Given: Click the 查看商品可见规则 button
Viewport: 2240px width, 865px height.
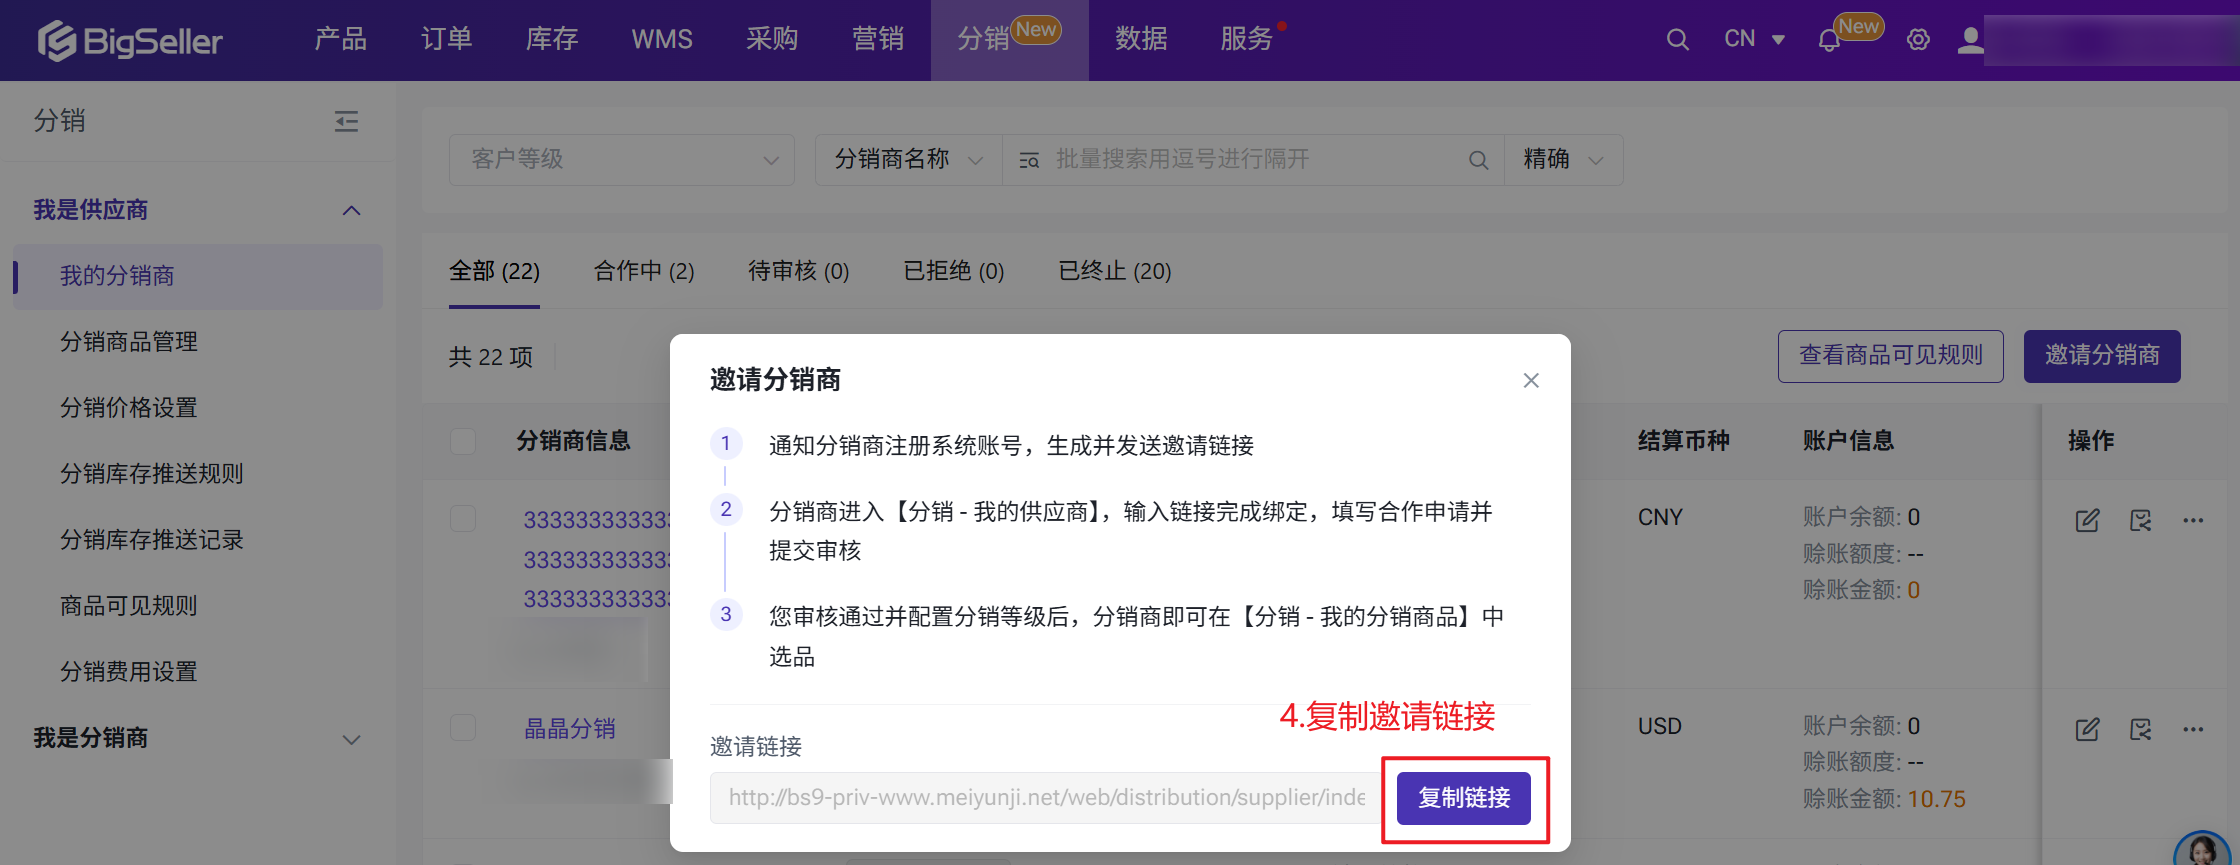Looking at the screenshot, I should 1890,356.
